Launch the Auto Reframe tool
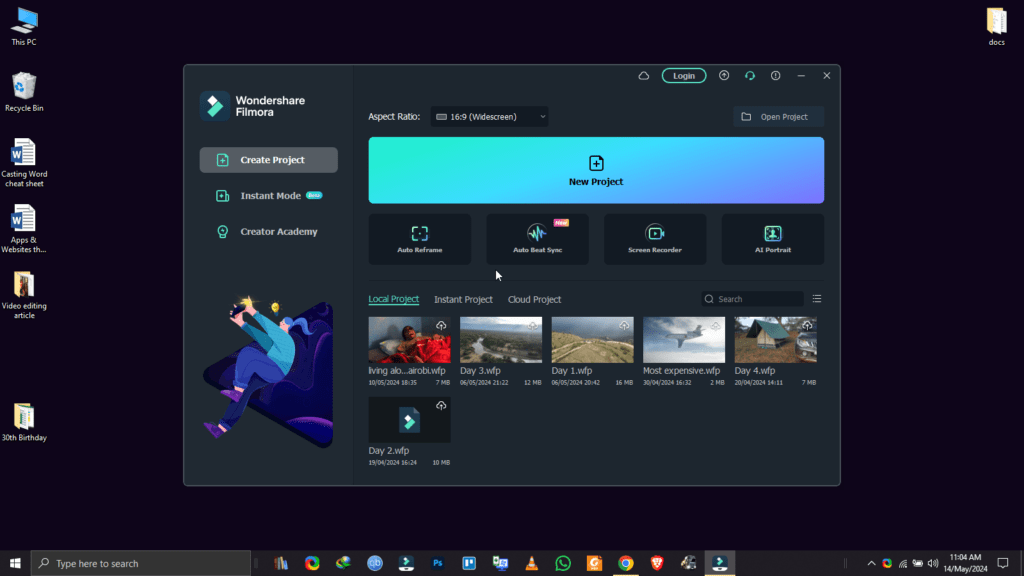 pos(419,239)
